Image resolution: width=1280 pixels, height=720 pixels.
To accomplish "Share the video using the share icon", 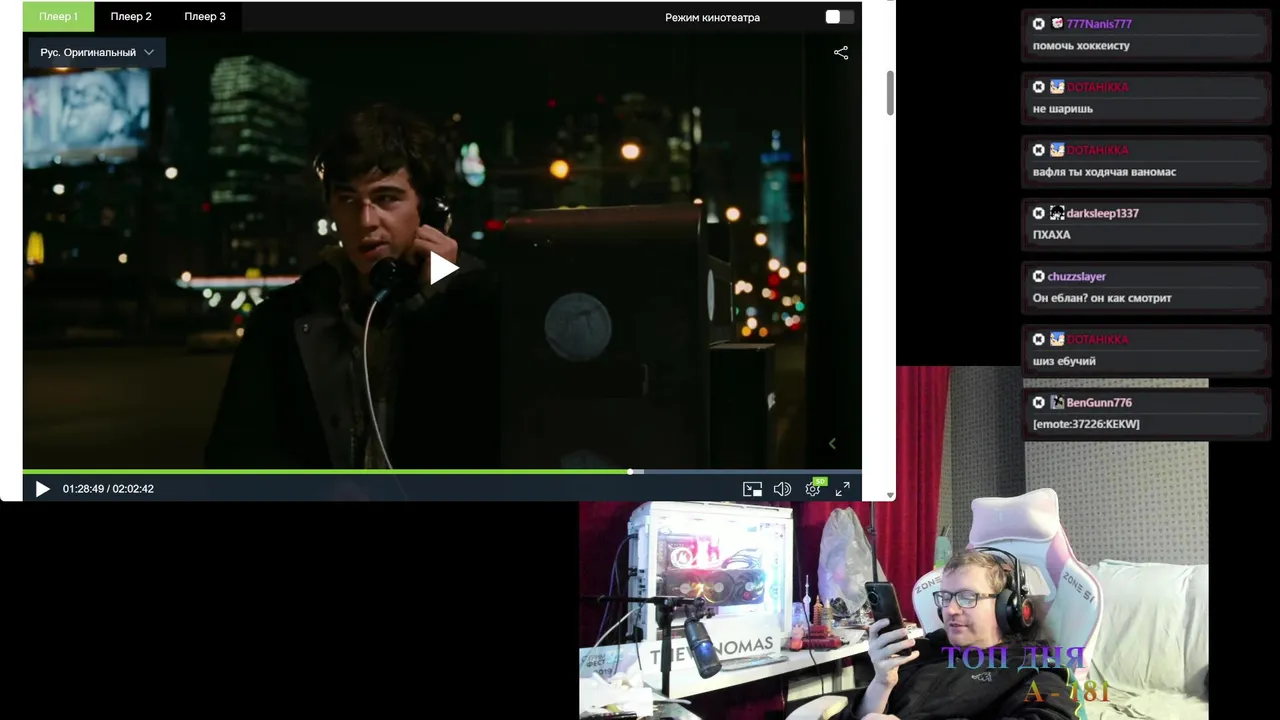I will coord(841,53).
